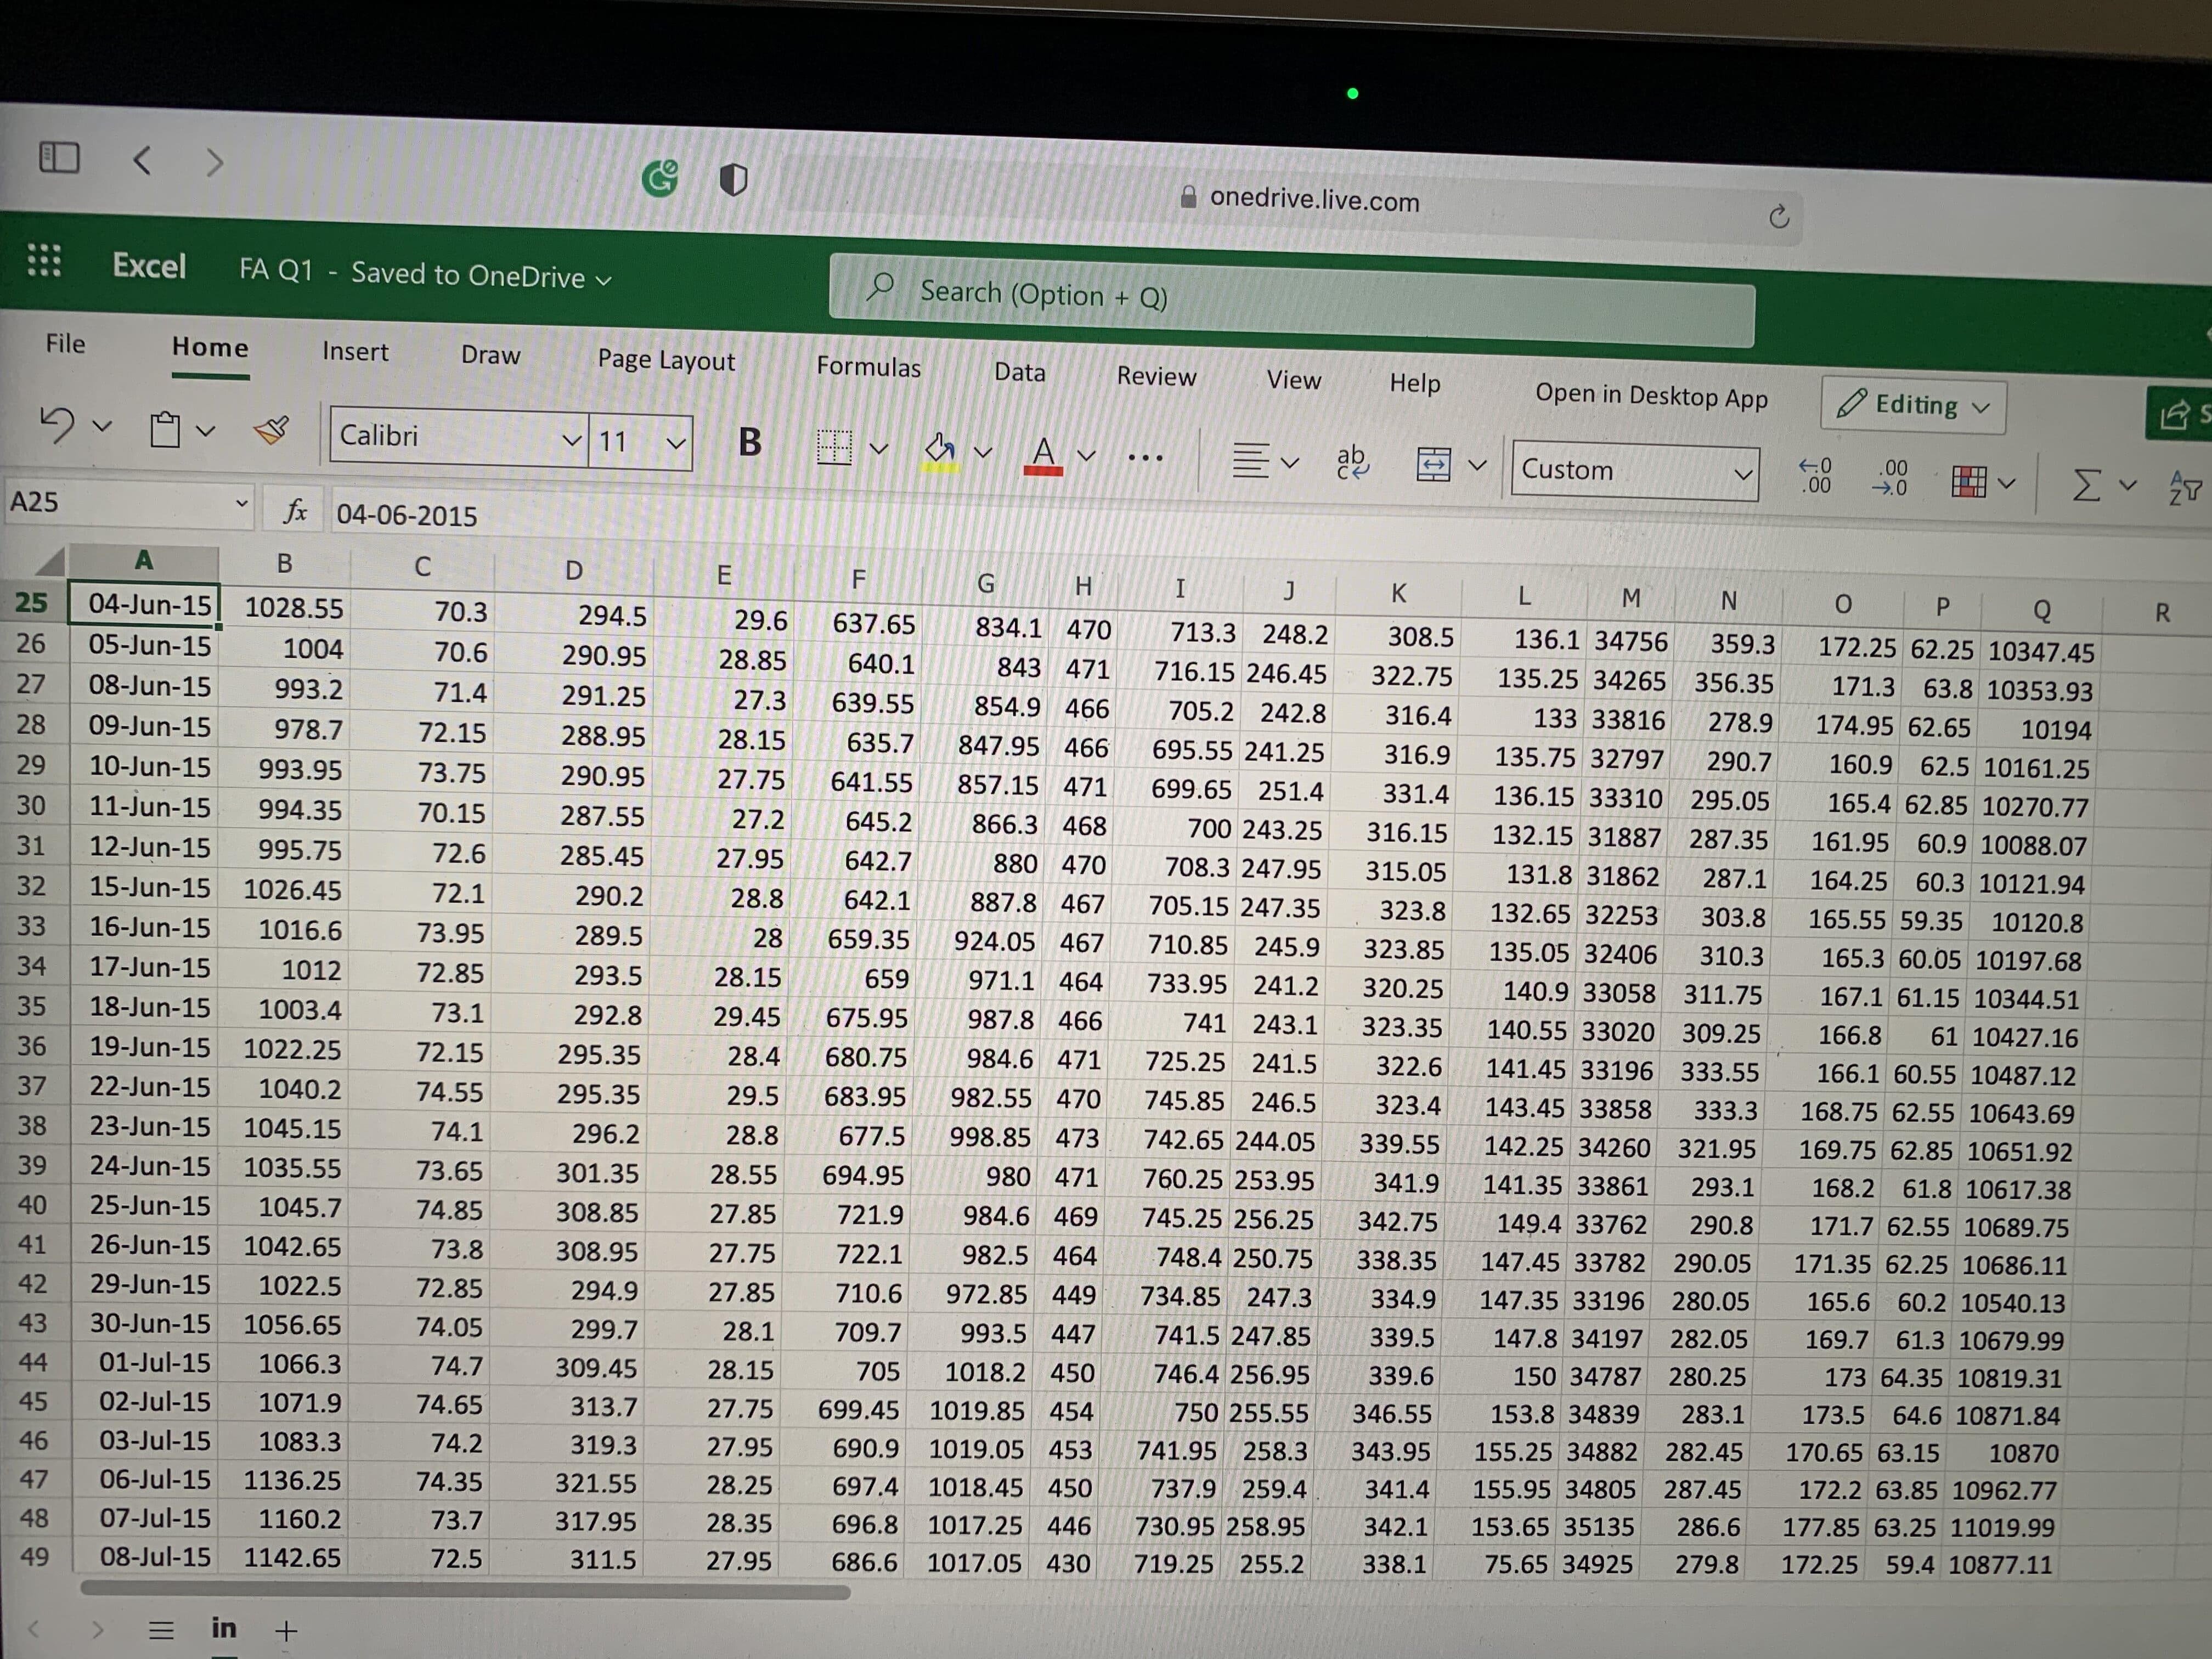This screenshot has width=2212, height=1659.
Task: Open the Grammarly extension icon
Action: point(660,178)
